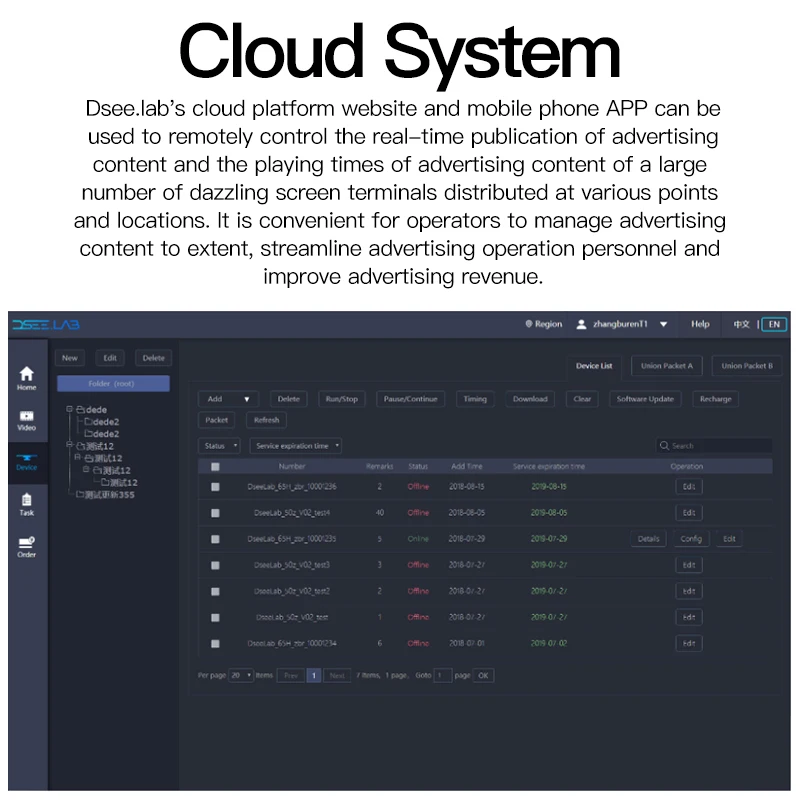Select page 1 in pagination
Image resolution: width=800 pixels, height=800 pixels.
(314, 675)
